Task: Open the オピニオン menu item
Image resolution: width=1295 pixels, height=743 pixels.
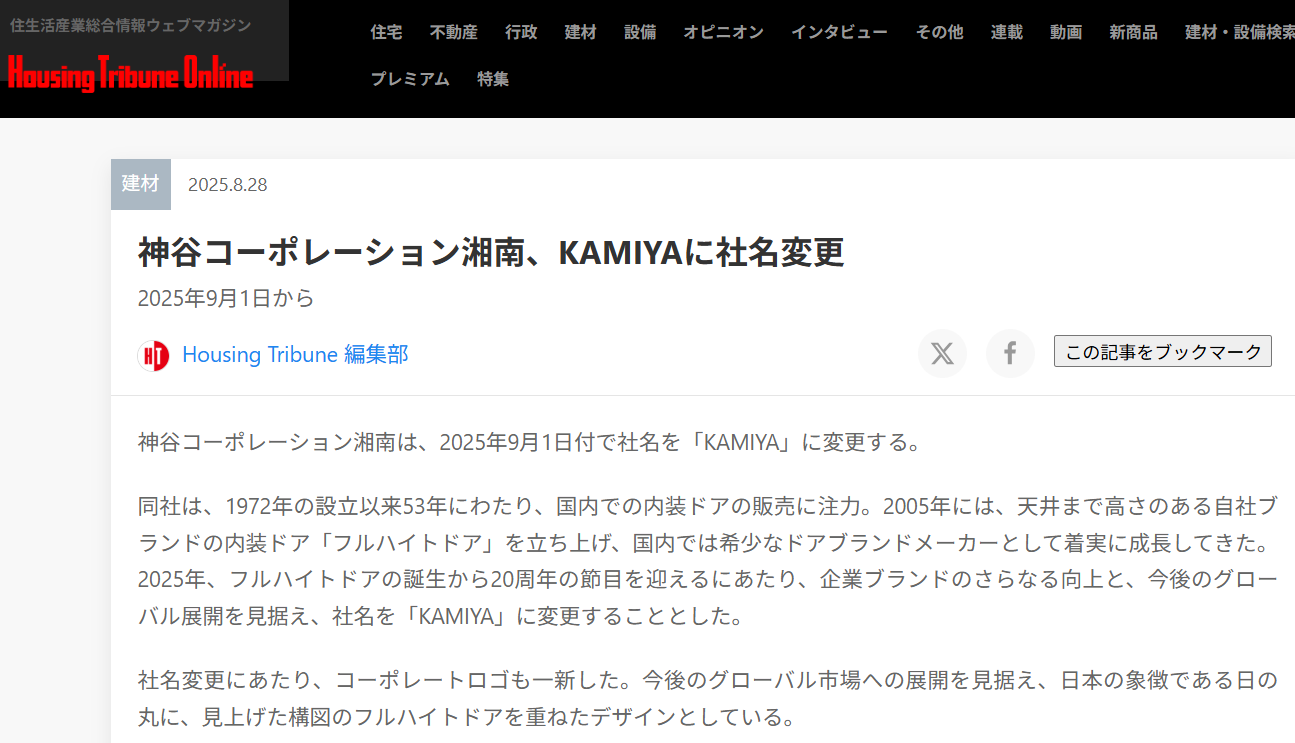Action: point(723,32)
